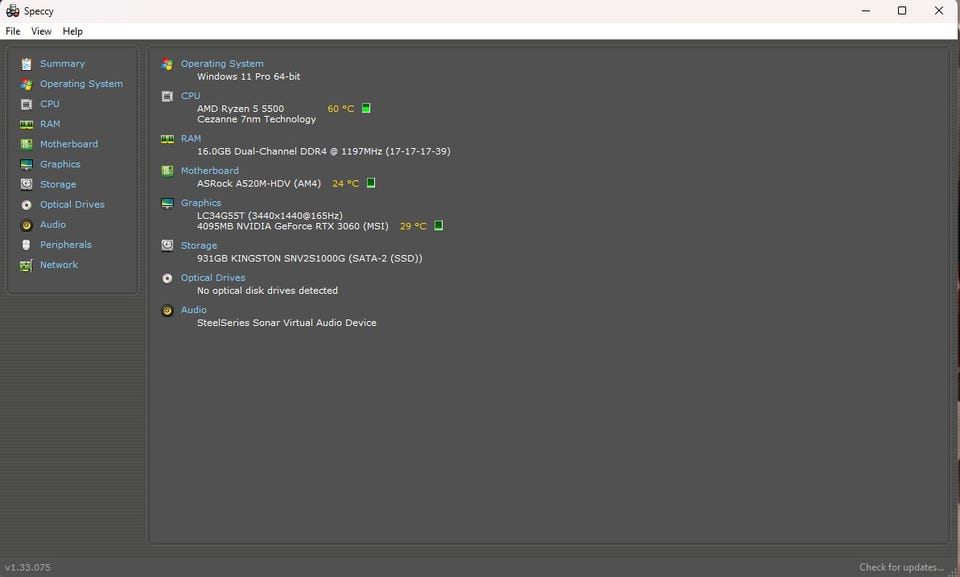
Task: Click the Graphics monitor icon in summary pane
Action: click(167, 203)
